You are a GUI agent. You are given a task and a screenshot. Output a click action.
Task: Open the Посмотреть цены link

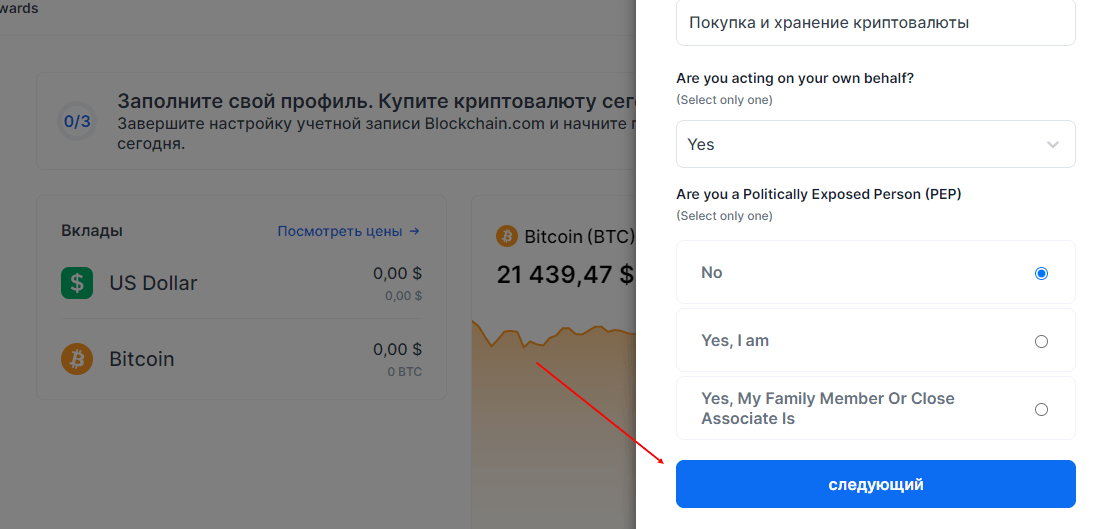pos(340,231)
